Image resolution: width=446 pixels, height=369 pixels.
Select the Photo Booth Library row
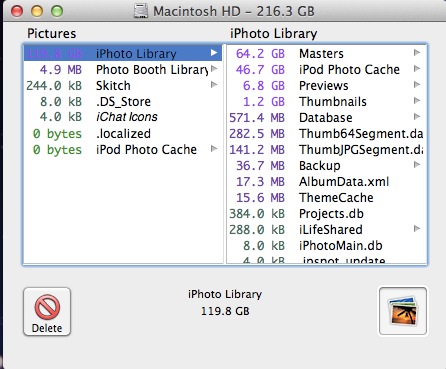pyautogui.click(x=123, y=69)
